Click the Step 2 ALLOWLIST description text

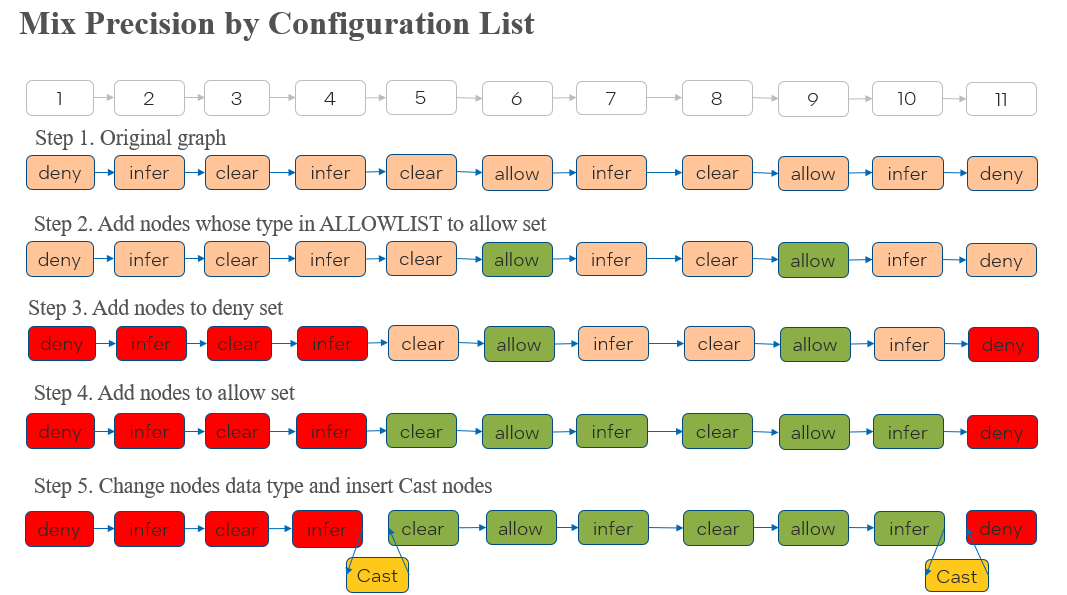click(290, 224)
